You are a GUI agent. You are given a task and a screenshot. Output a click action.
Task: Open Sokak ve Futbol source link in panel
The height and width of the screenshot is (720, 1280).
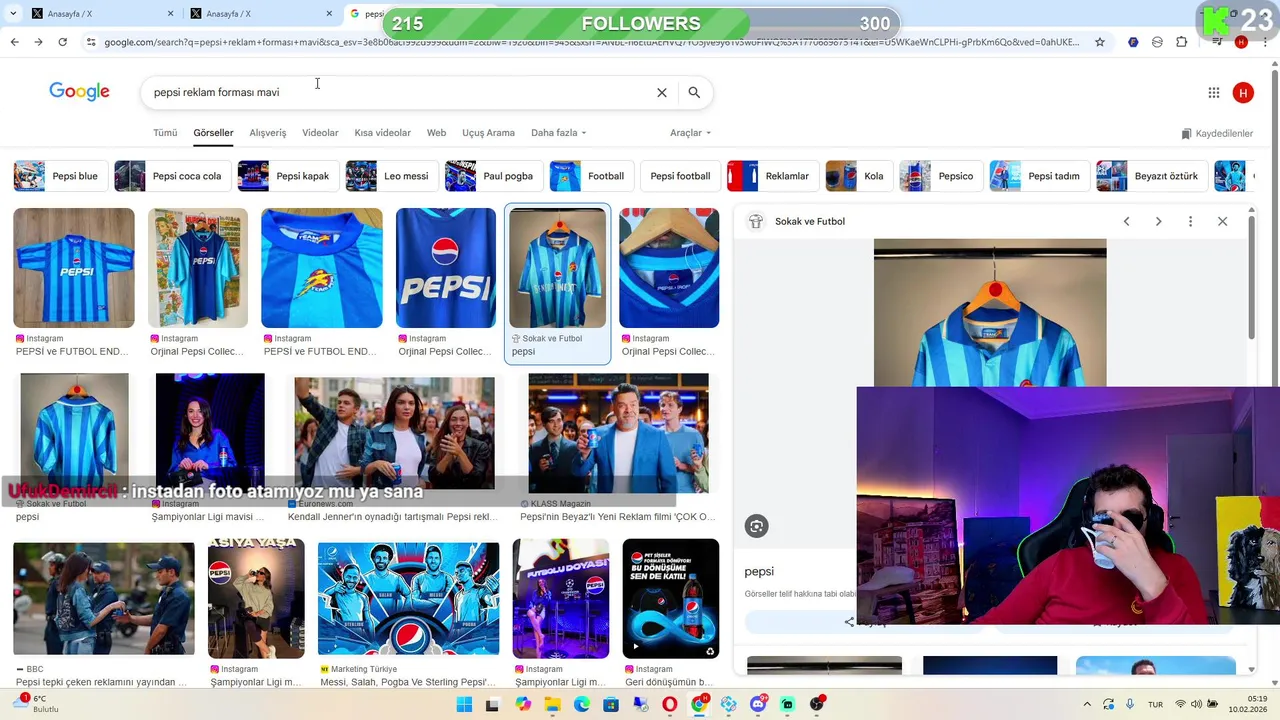coord(810,221)
